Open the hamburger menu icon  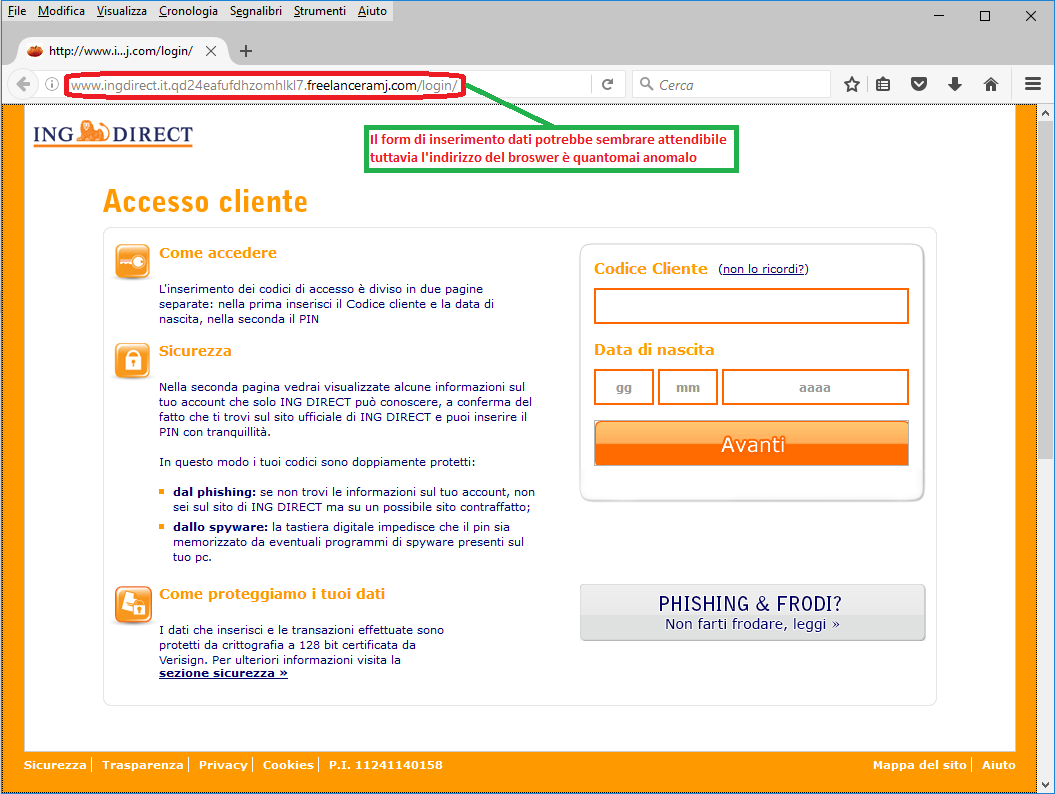point(1033,84)
